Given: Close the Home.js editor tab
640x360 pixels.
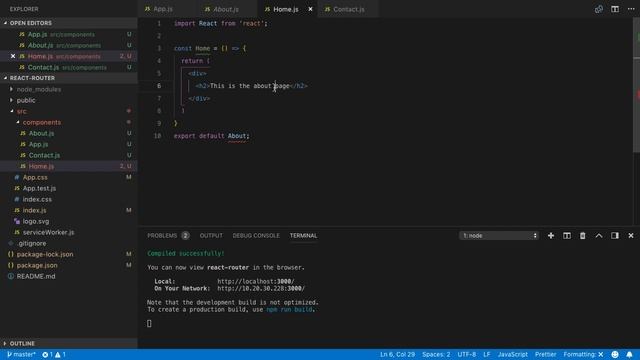Looking at the screenshot, I should click(310, 9).
